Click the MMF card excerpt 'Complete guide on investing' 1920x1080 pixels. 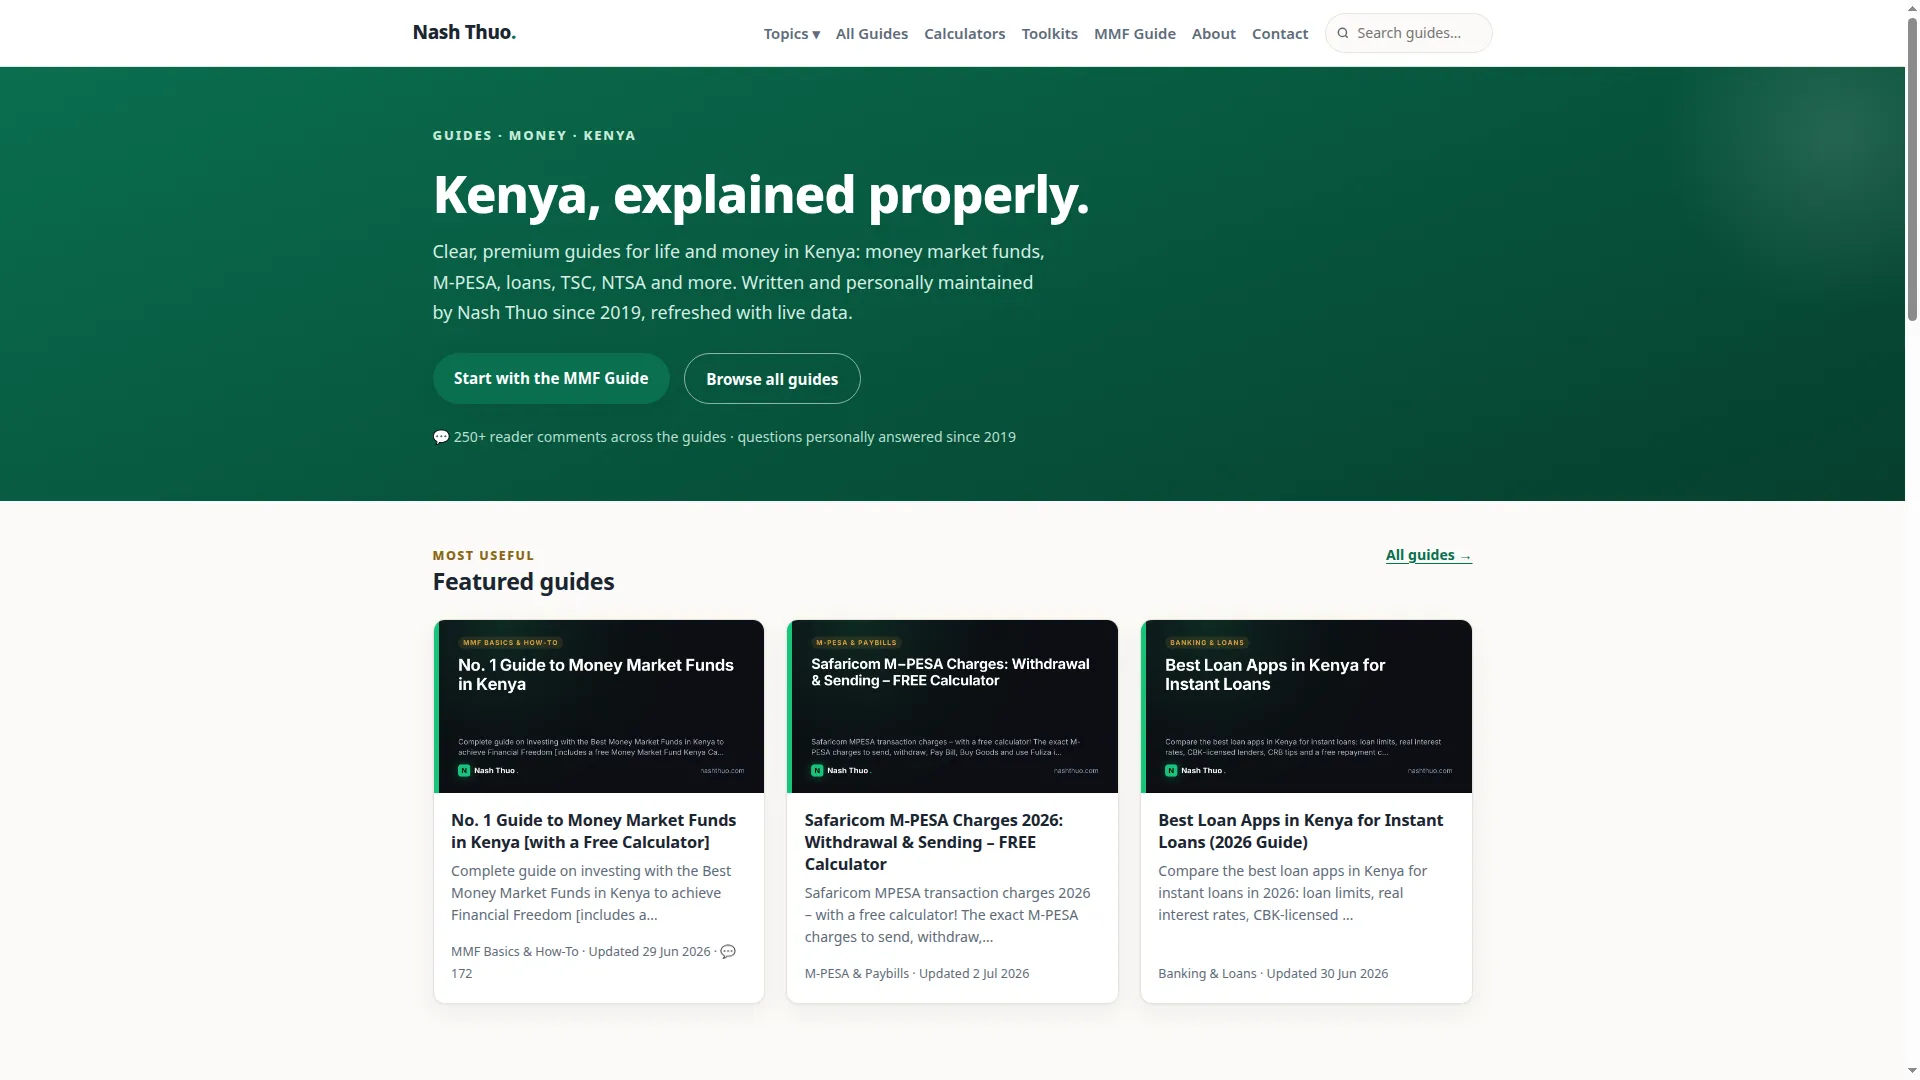[591, 893]
